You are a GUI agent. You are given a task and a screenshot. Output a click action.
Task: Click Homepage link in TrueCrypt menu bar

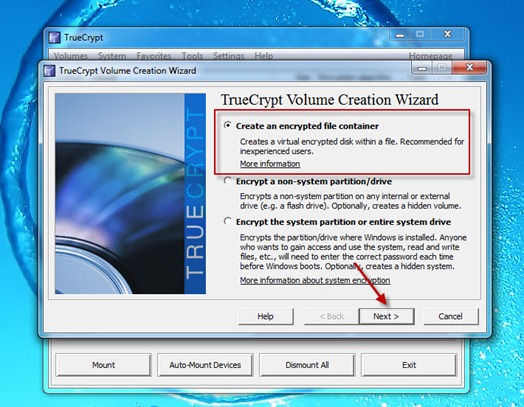(430, 56)
